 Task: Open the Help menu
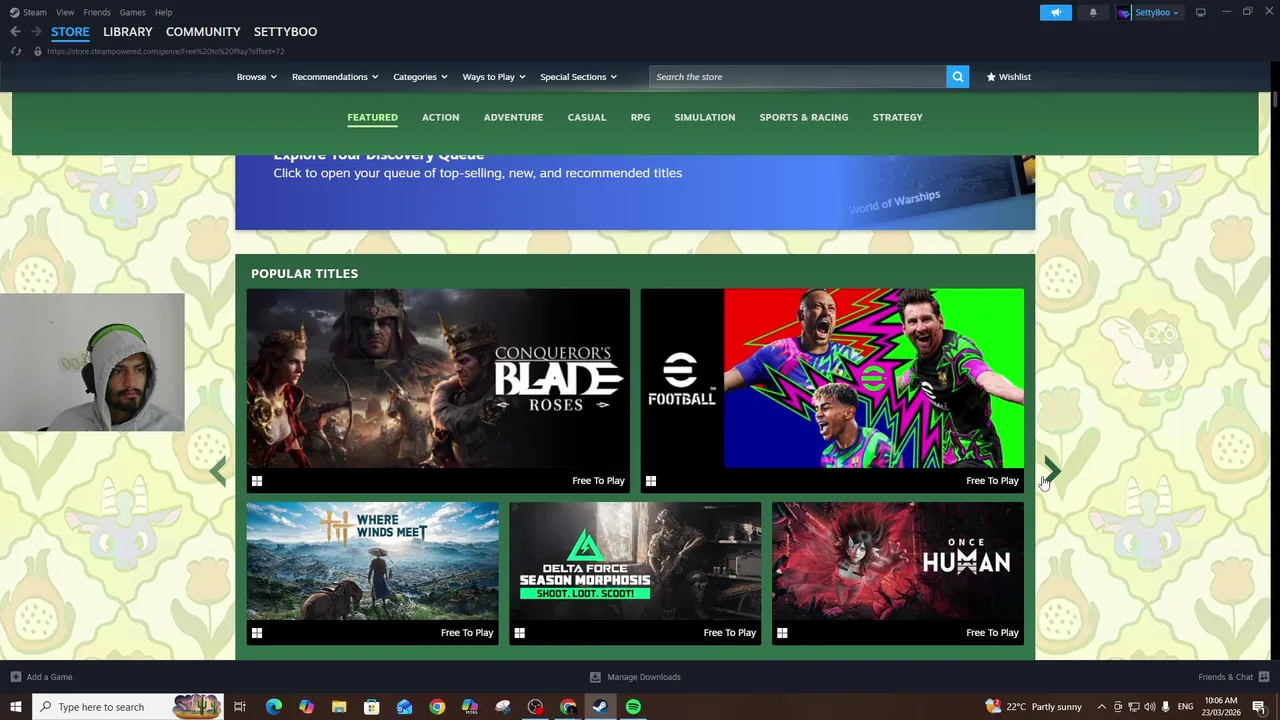tap(163, 12)
